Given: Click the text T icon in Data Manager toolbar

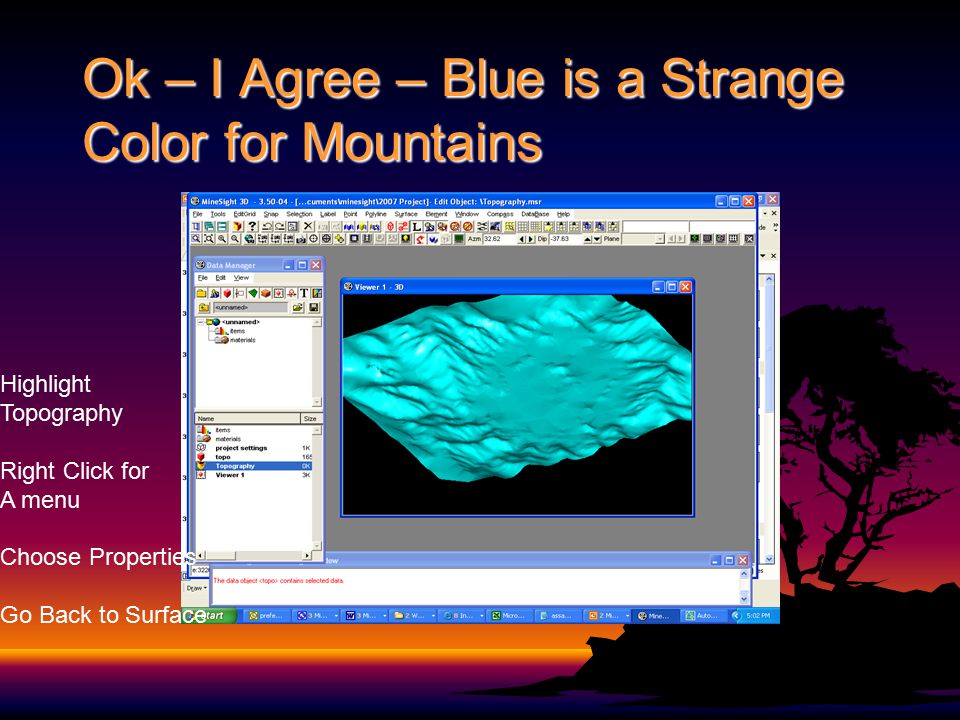Looking at the screenshot, I should [304, 293].
